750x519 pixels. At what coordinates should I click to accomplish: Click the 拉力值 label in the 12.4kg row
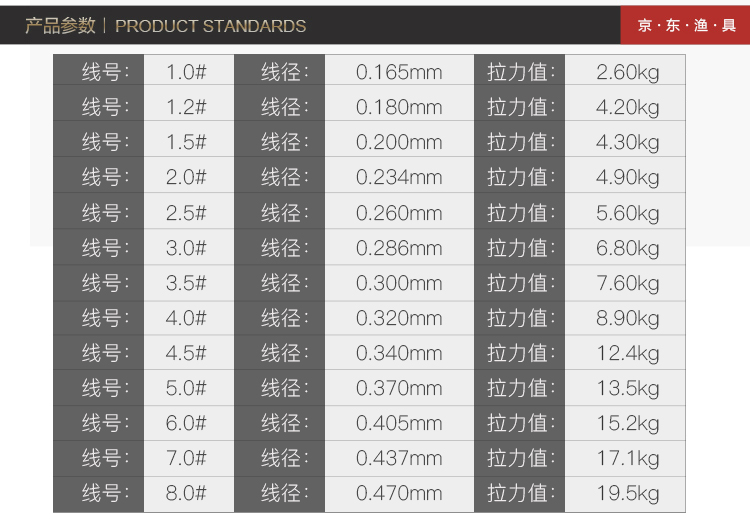click(x=521, y=353)
